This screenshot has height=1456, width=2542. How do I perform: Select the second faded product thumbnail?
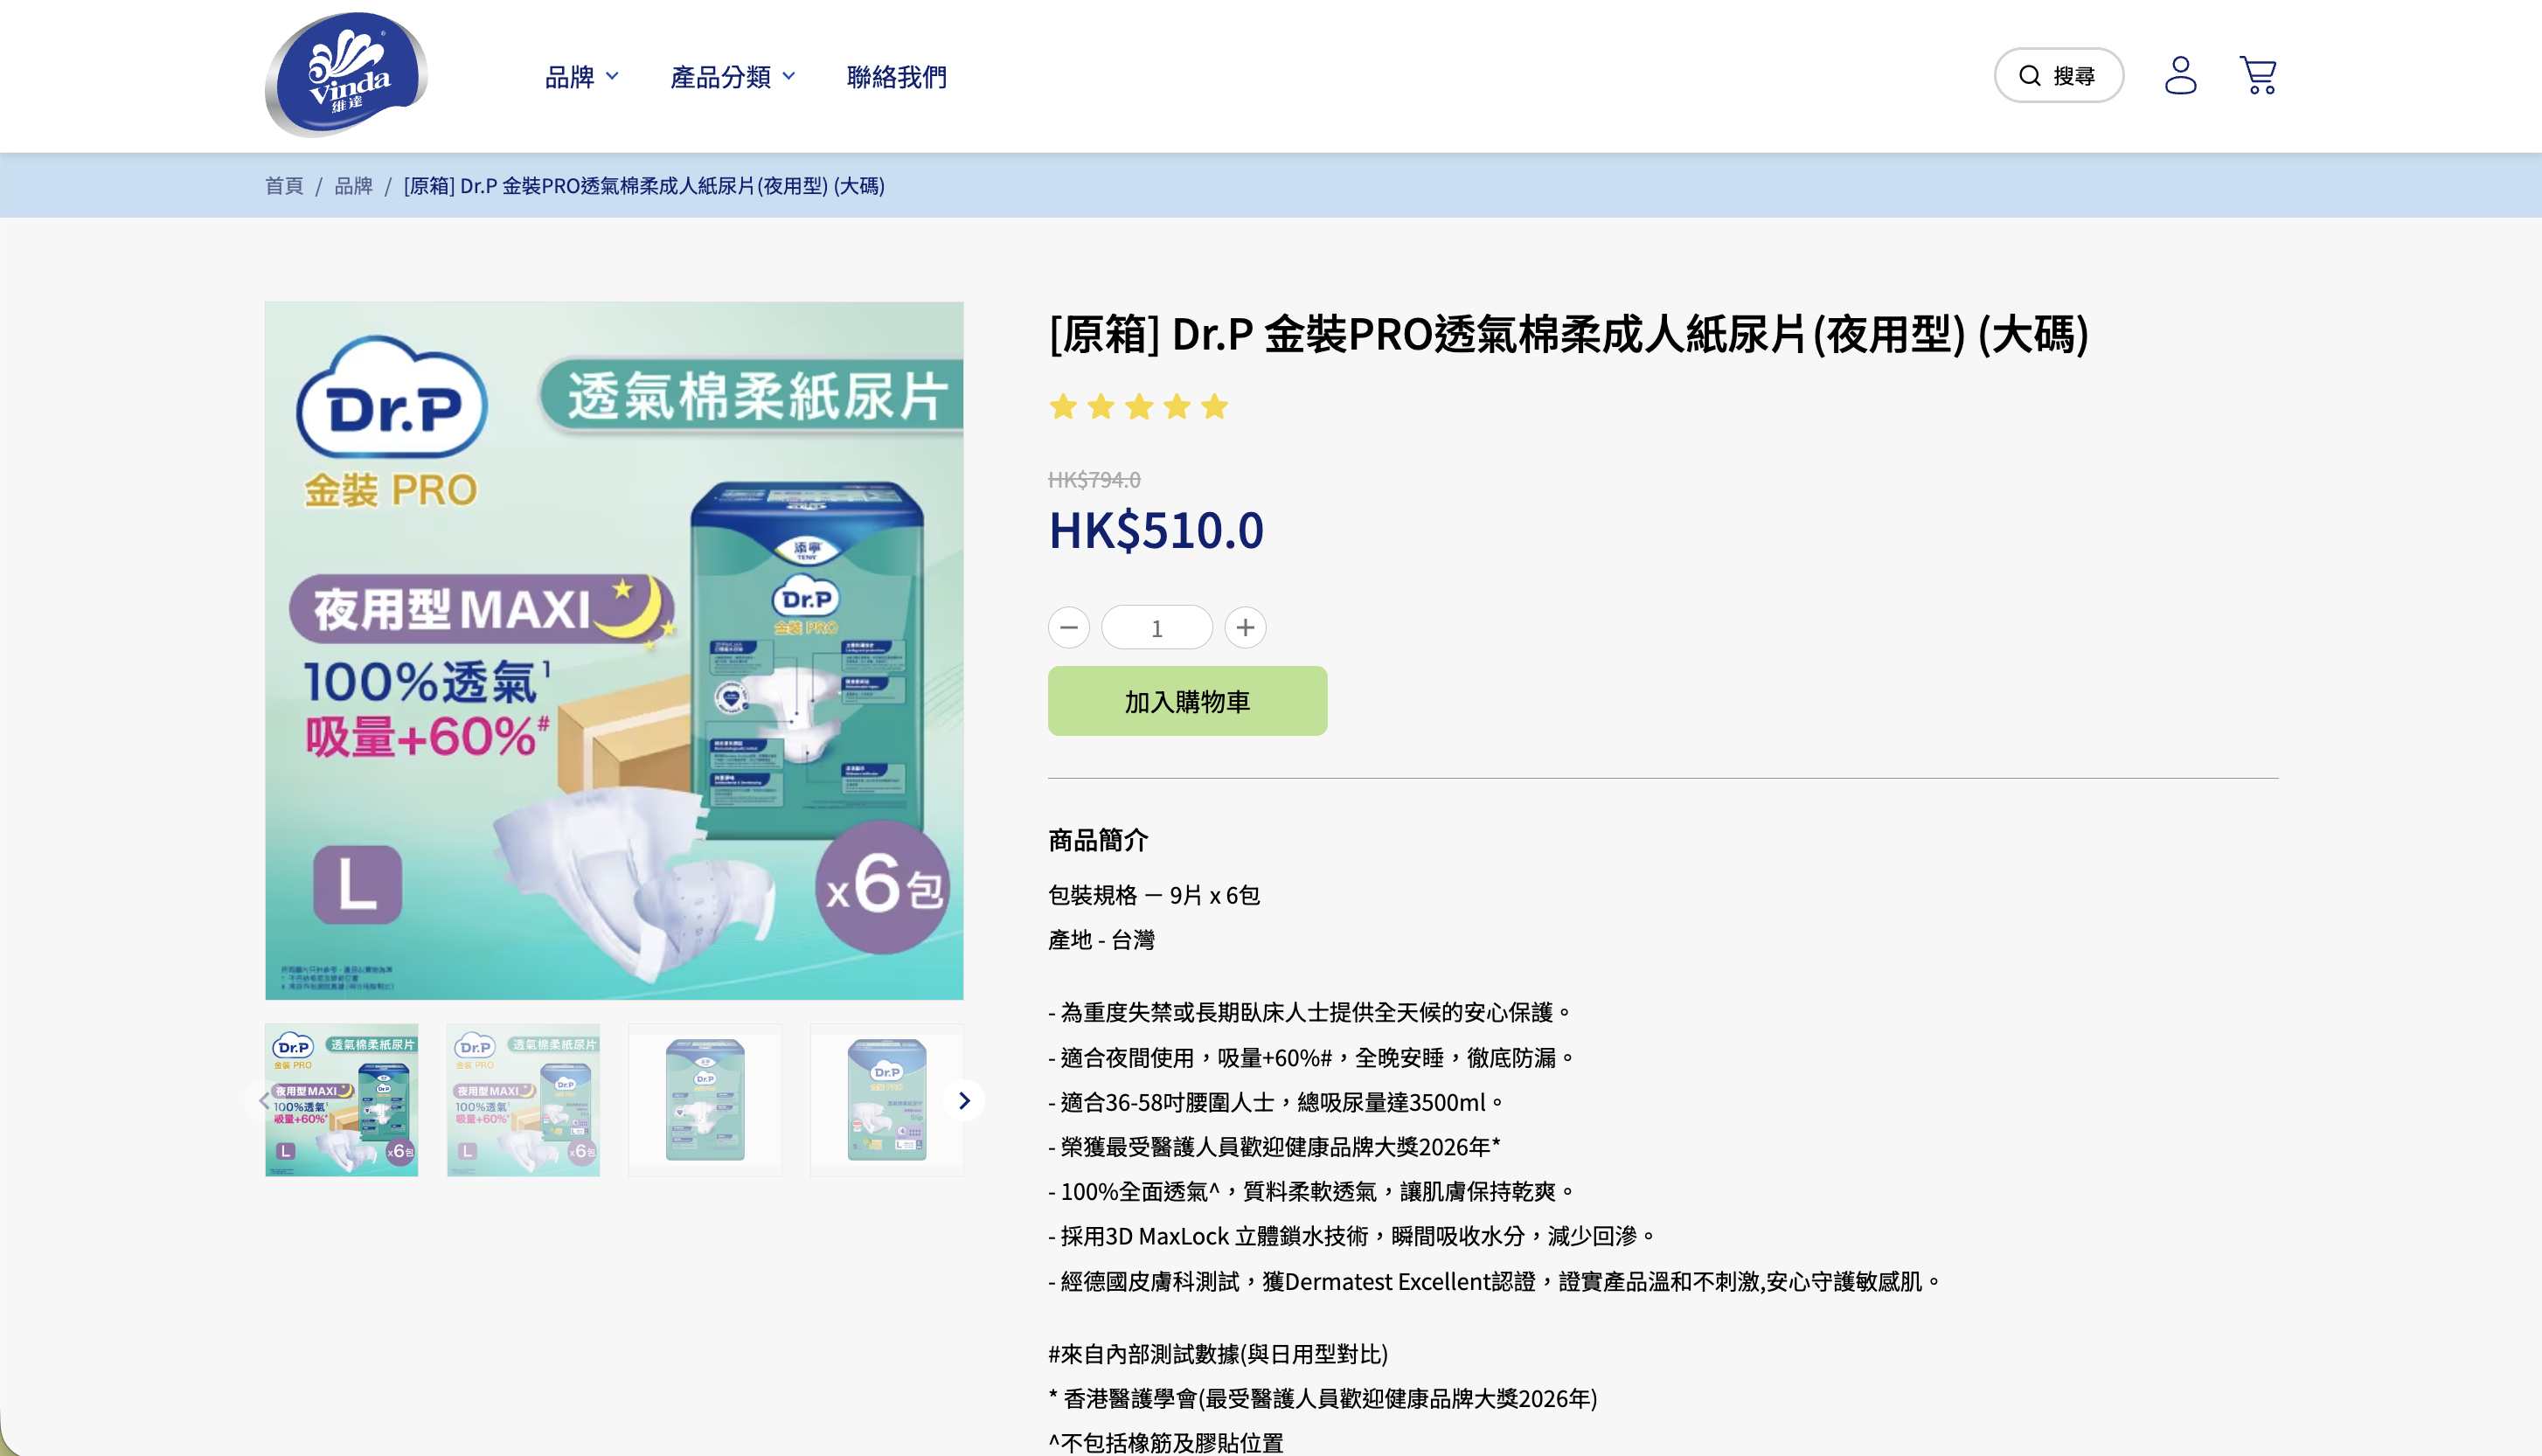(523, 1099)
